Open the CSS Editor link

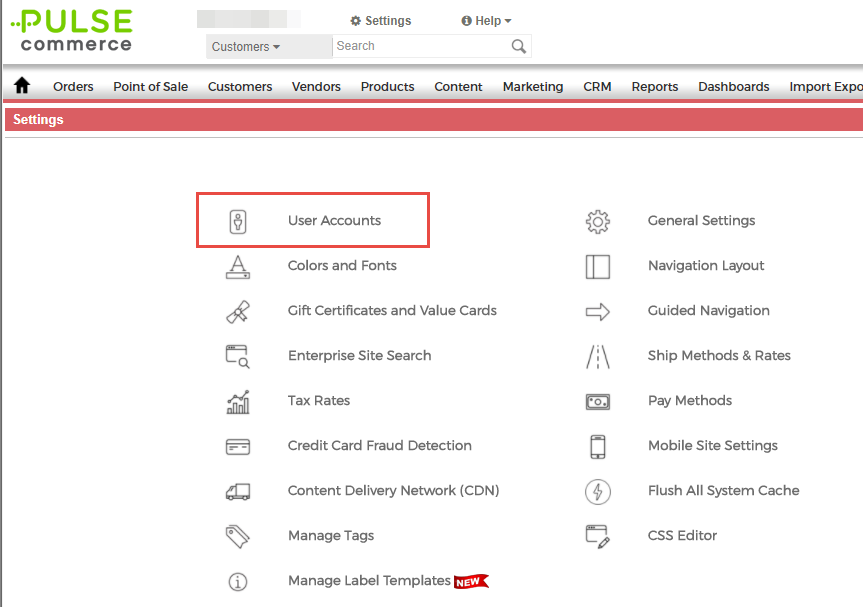[x=682, y=536]
